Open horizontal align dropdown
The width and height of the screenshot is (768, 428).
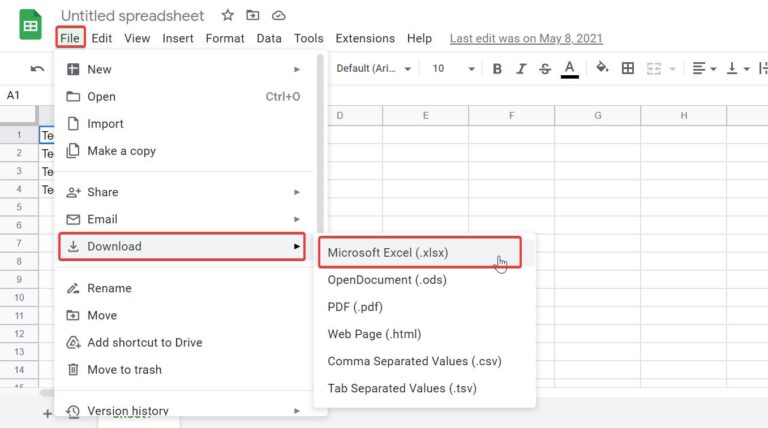[x=704, y=69]
